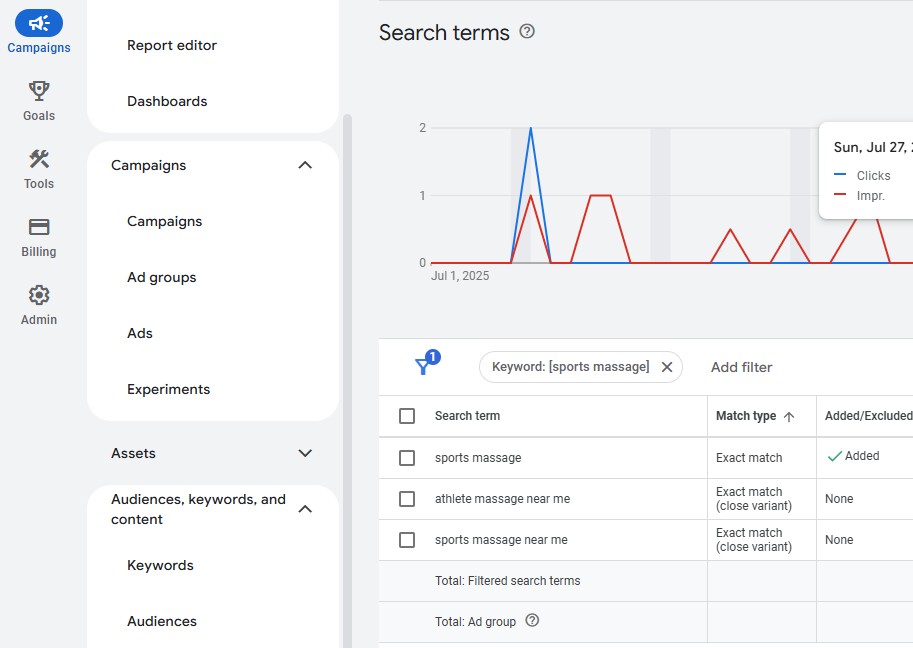Check athlete massage near me row checkbox
Viewport: 913px width, 648px height.
tap(407, 499)
